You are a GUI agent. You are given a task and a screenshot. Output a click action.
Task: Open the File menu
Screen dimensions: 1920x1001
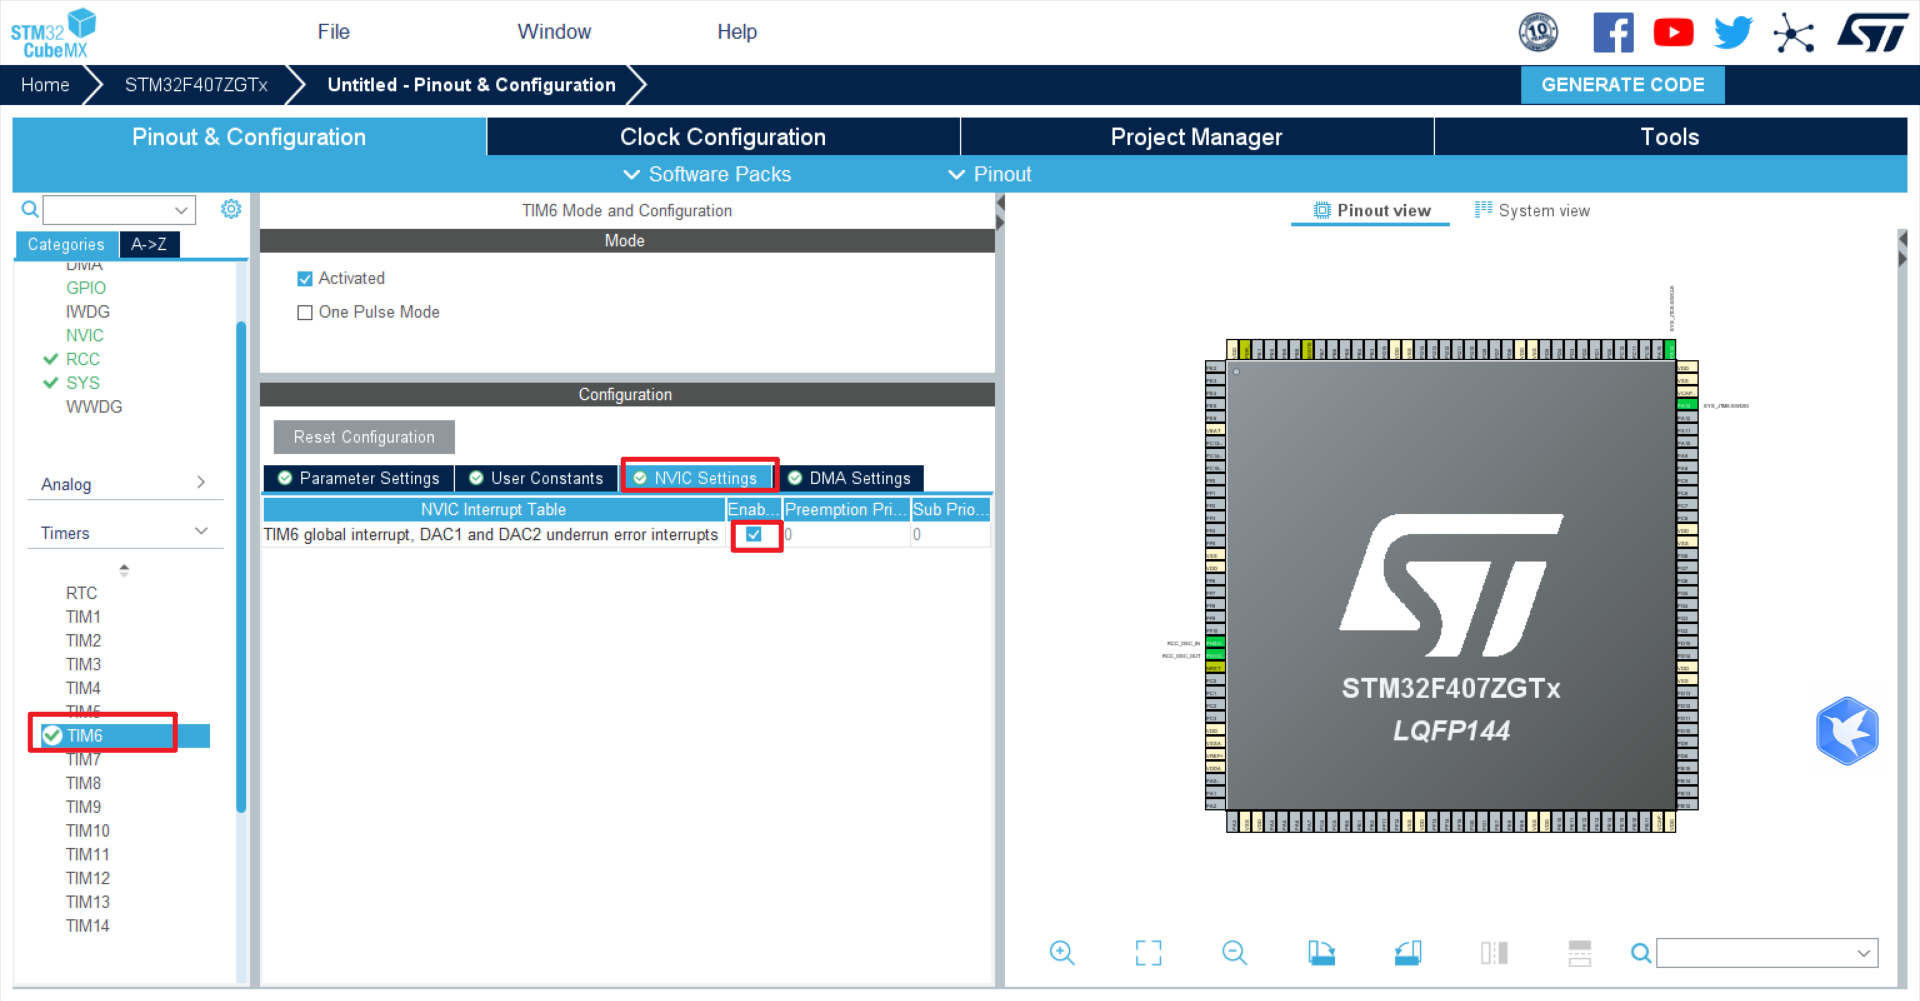point(333,32)
